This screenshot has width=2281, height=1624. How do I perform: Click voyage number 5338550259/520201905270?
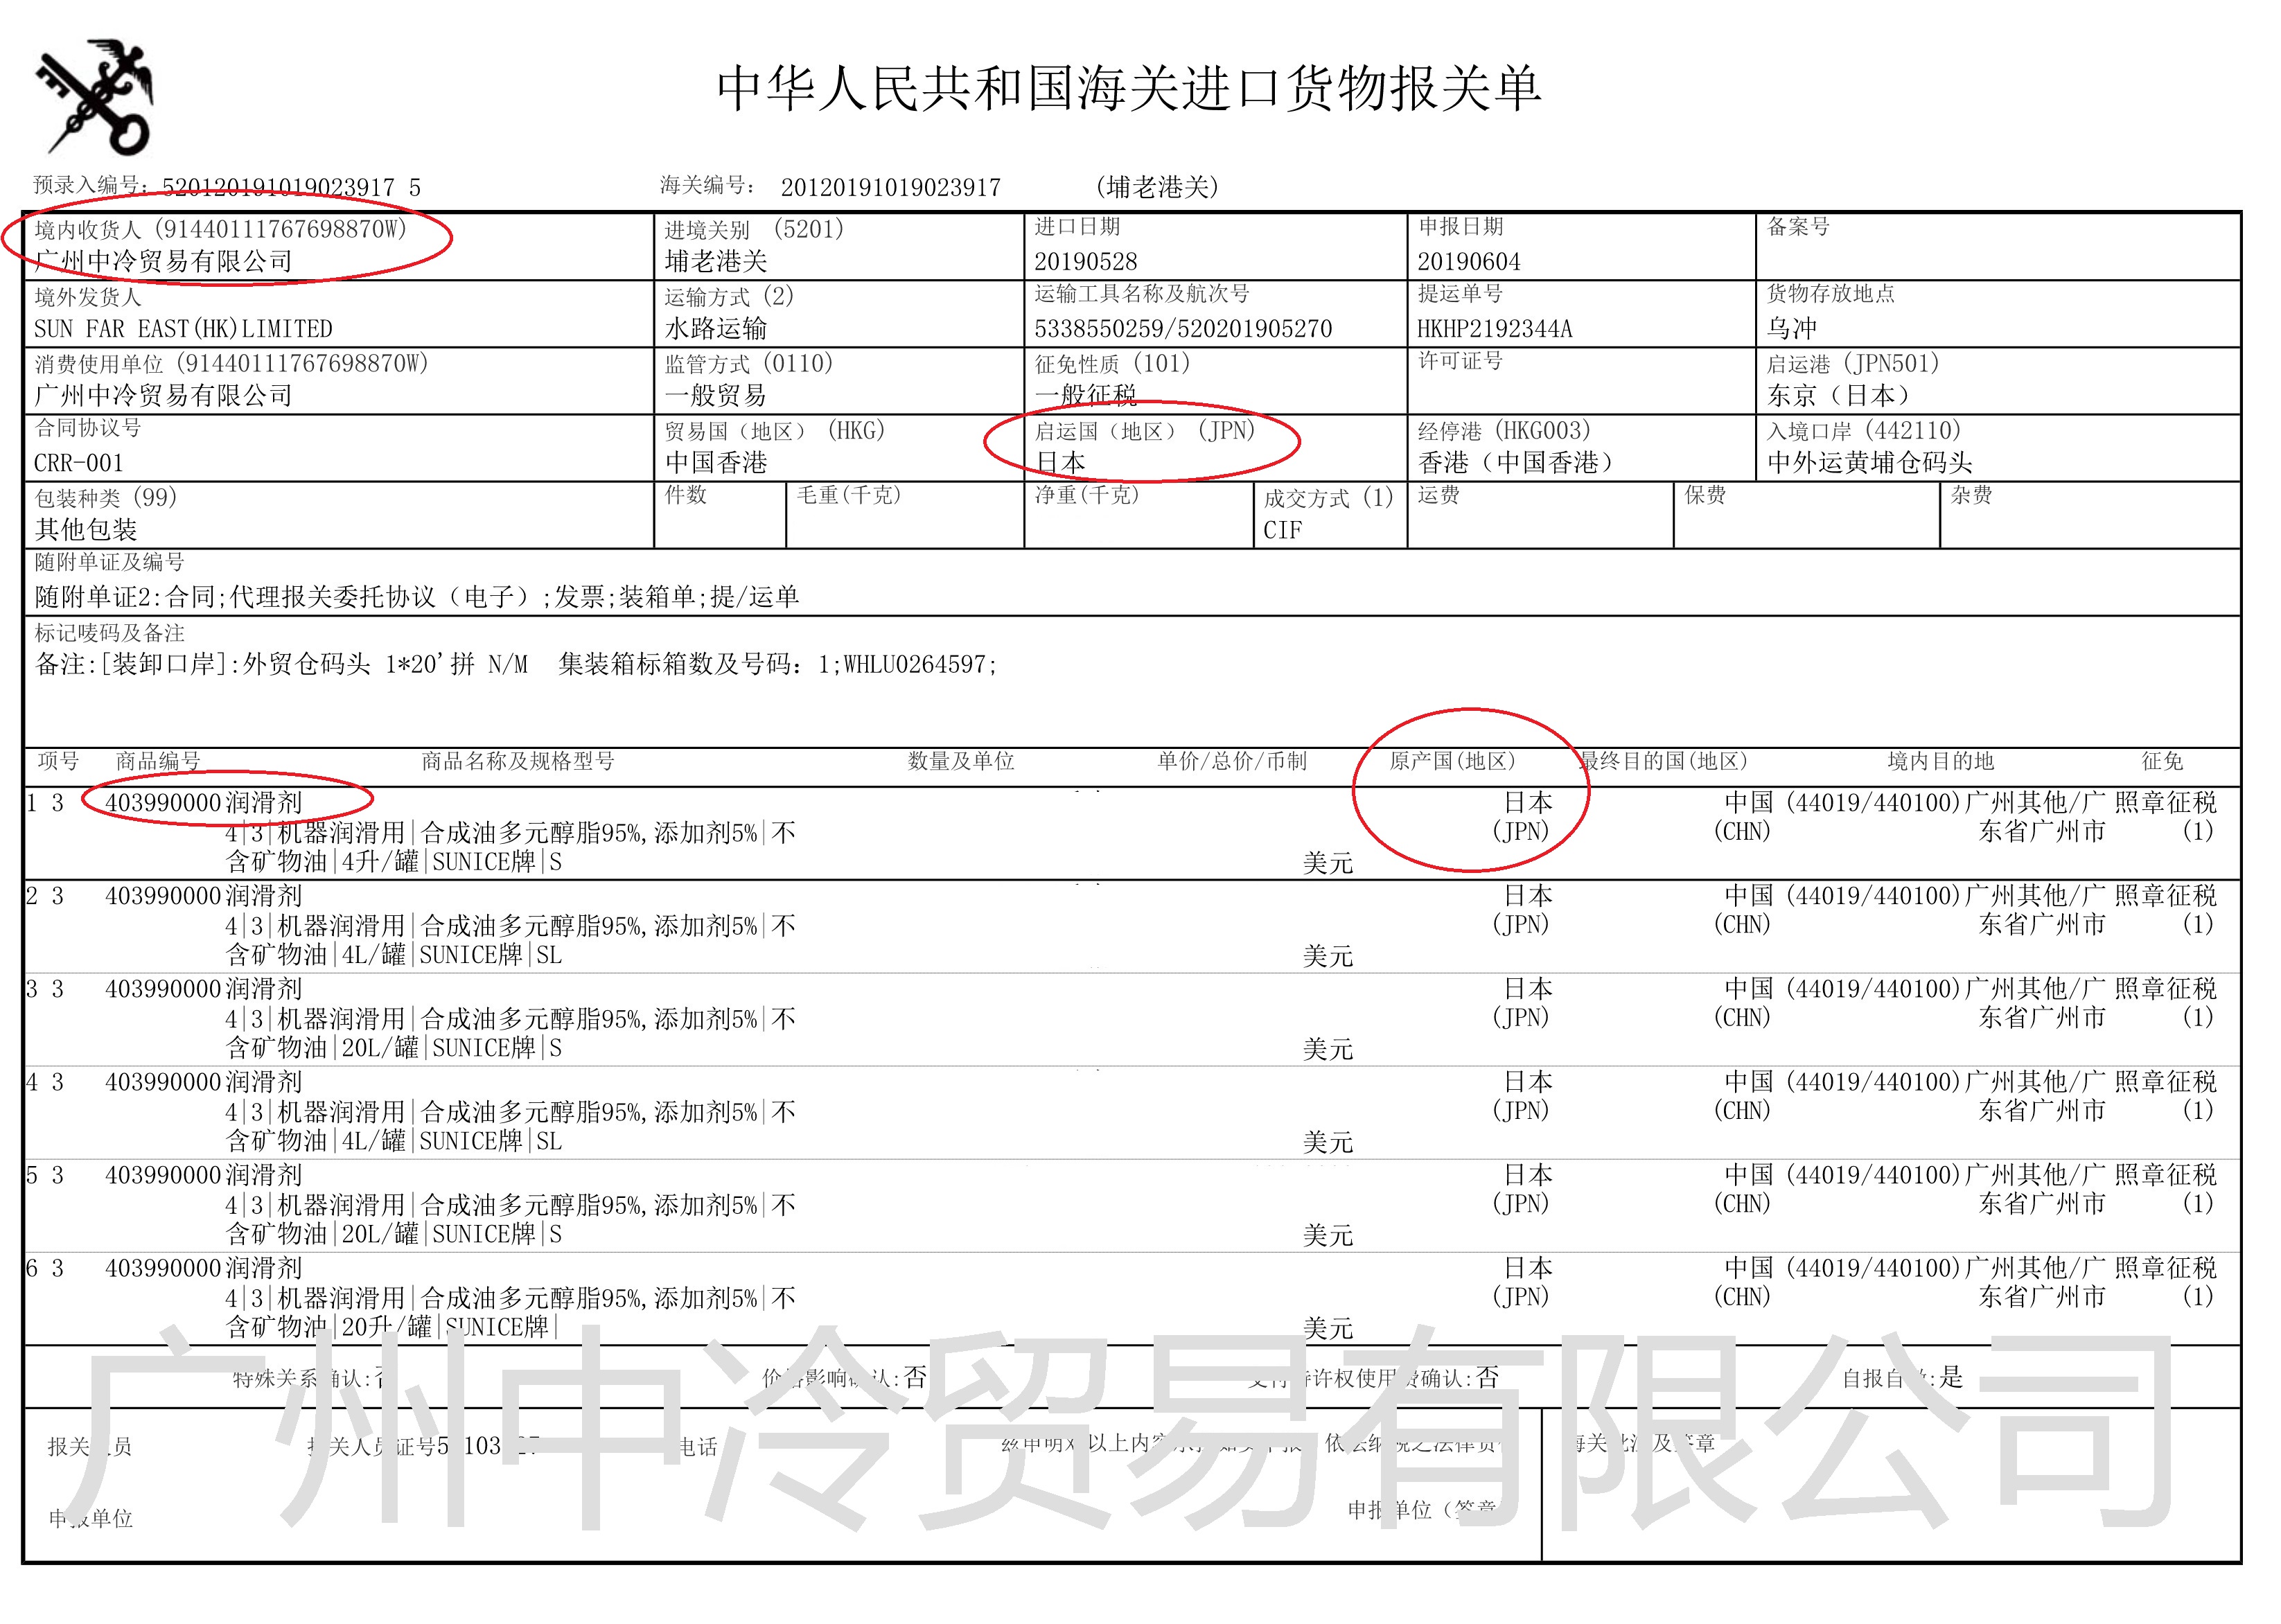[x=1183, y=329]
